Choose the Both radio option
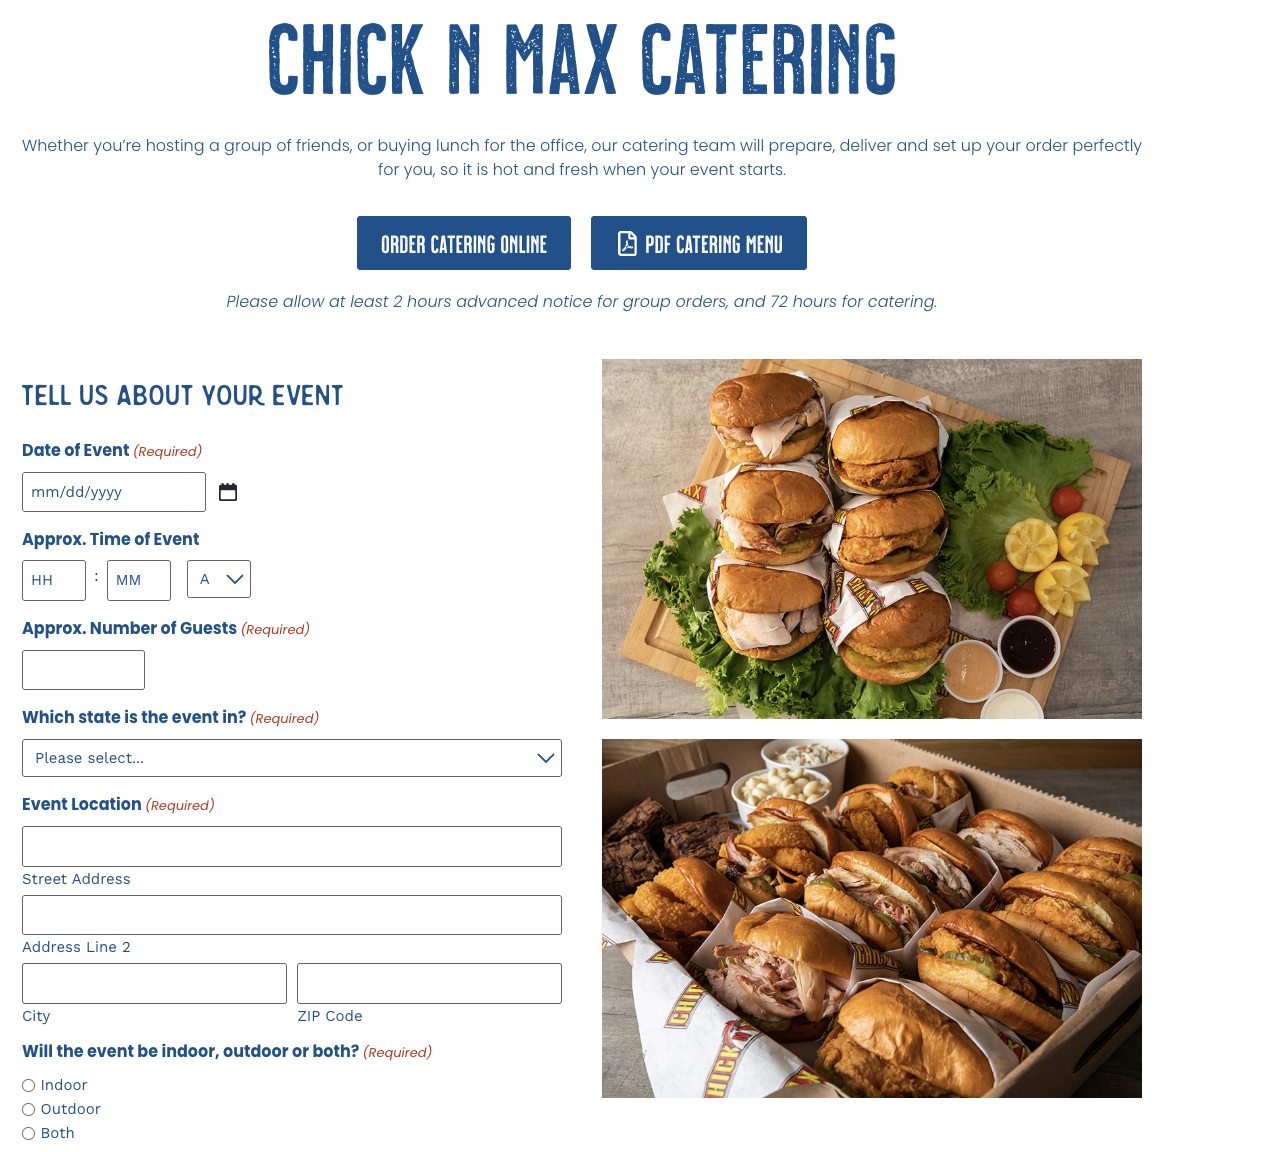The width and height of the screenshot is (1286, 1152). click(x=29, y=1133)
